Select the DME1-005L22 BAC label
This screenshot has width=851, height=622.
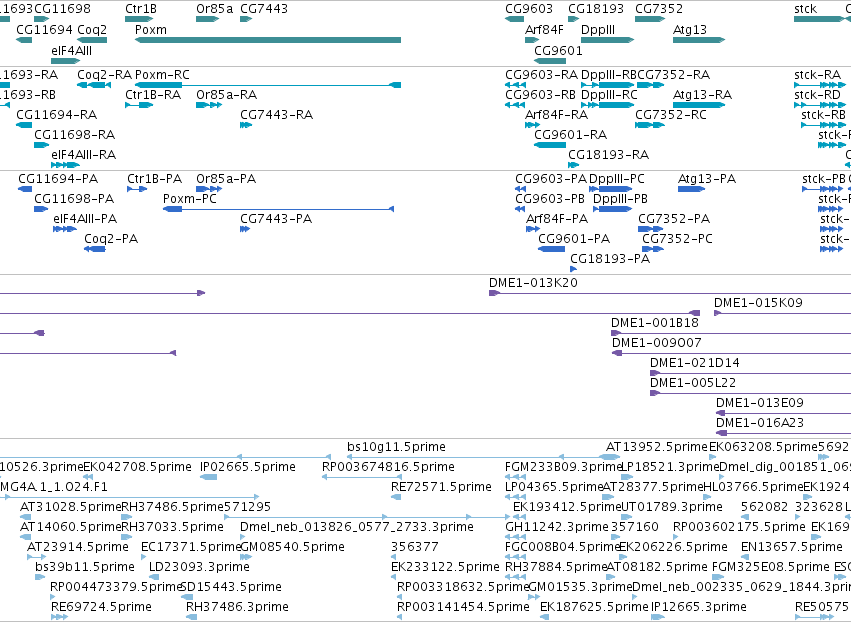693,383
